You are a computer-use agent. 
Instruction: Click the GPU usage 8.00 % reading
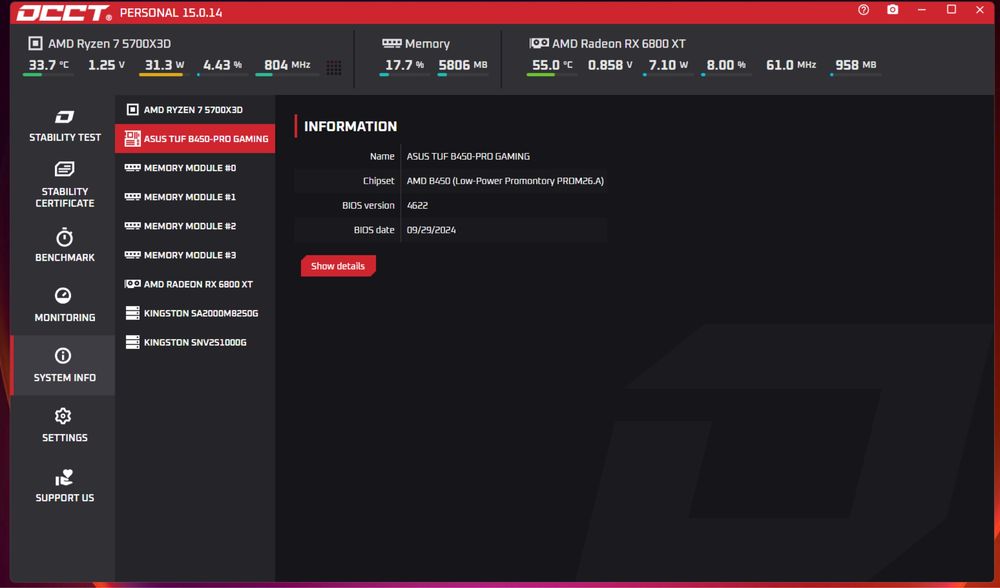click(x=726, y=65)
